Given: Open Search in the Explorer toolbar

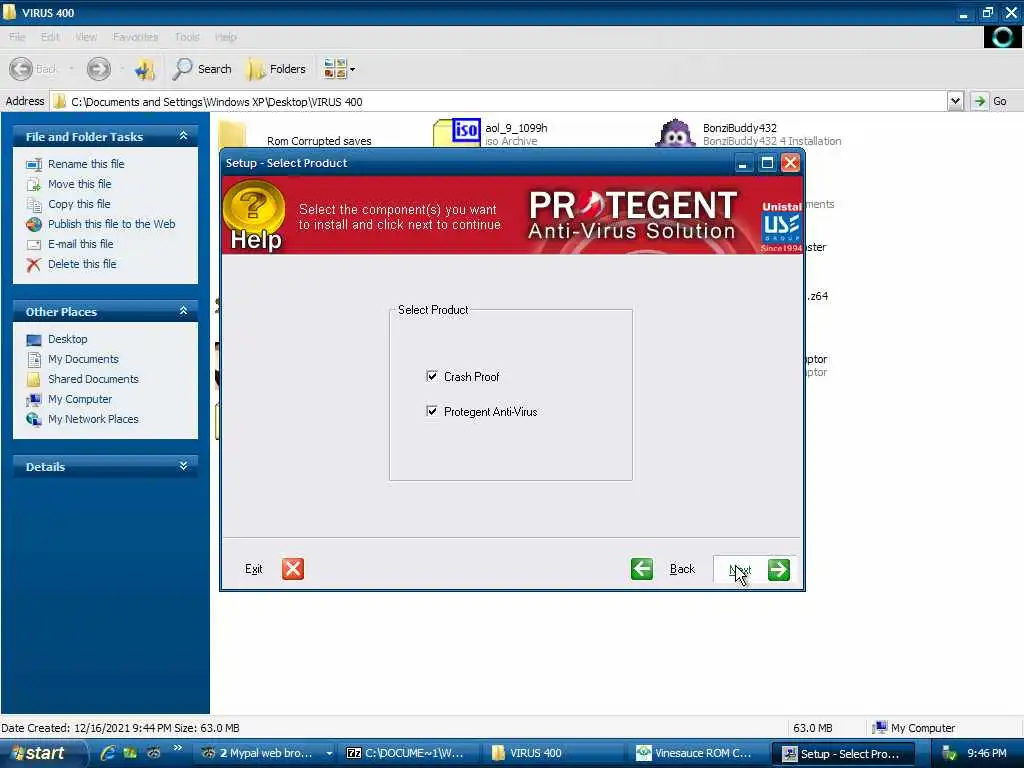Looking at the screenshot, I should point(202,69).
